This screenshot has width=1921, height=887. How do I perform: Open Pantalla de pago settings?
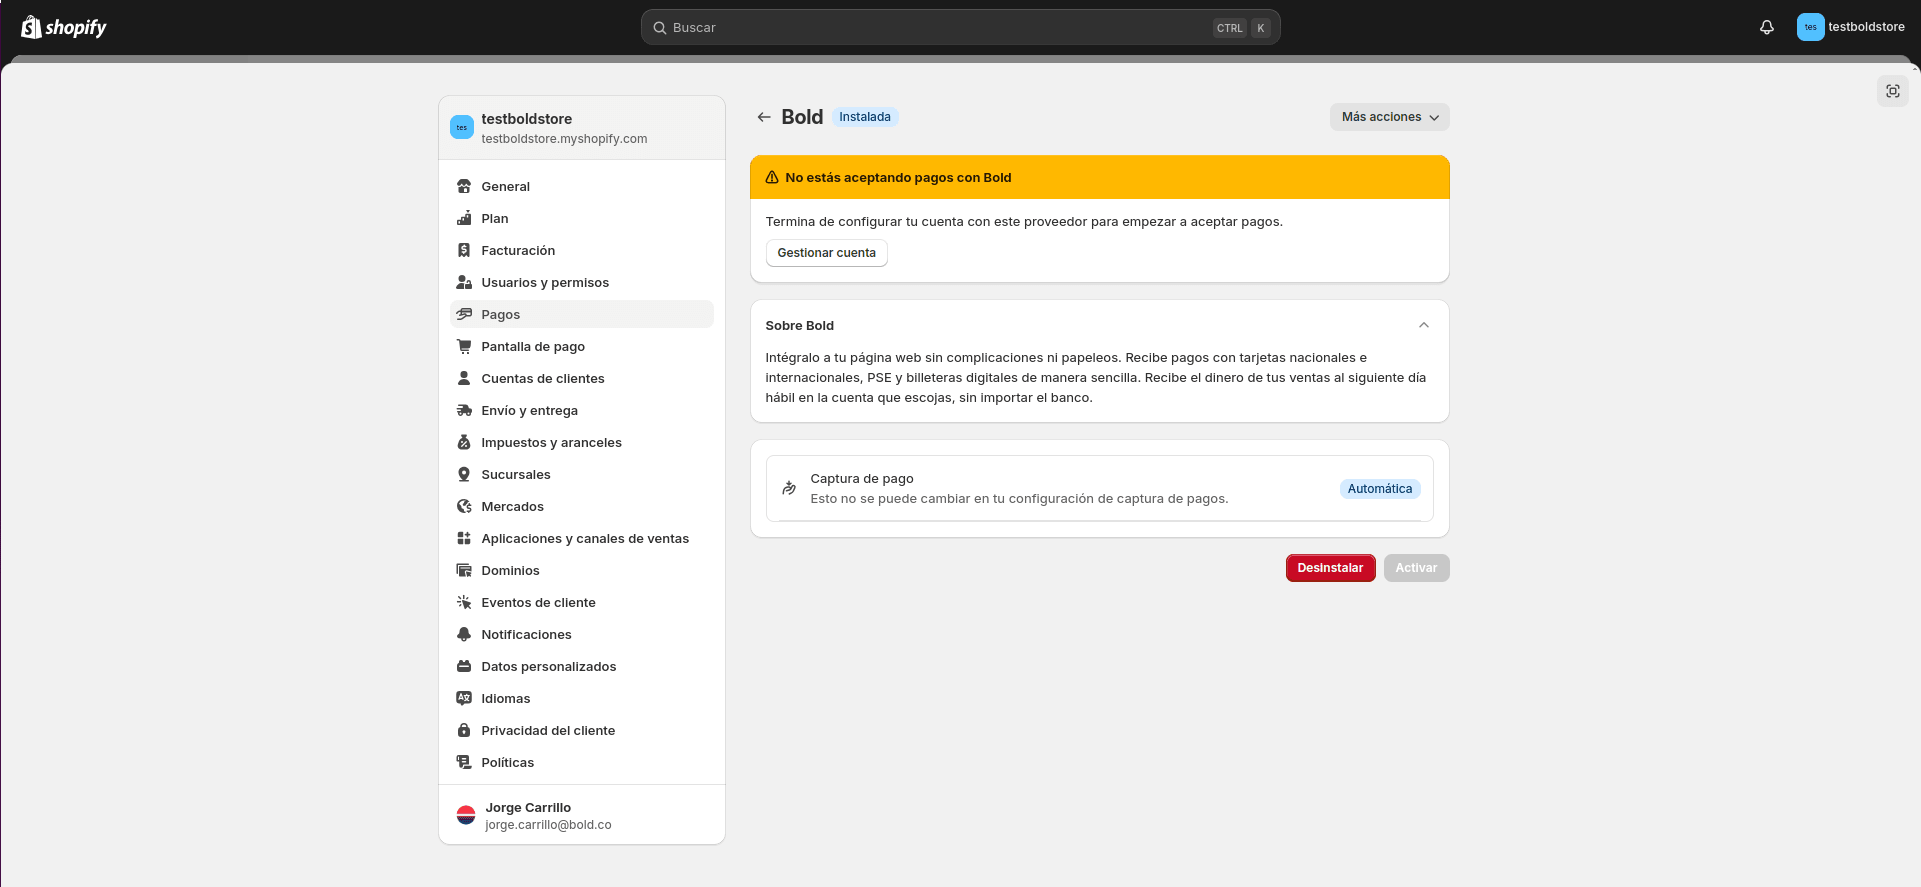582,346
